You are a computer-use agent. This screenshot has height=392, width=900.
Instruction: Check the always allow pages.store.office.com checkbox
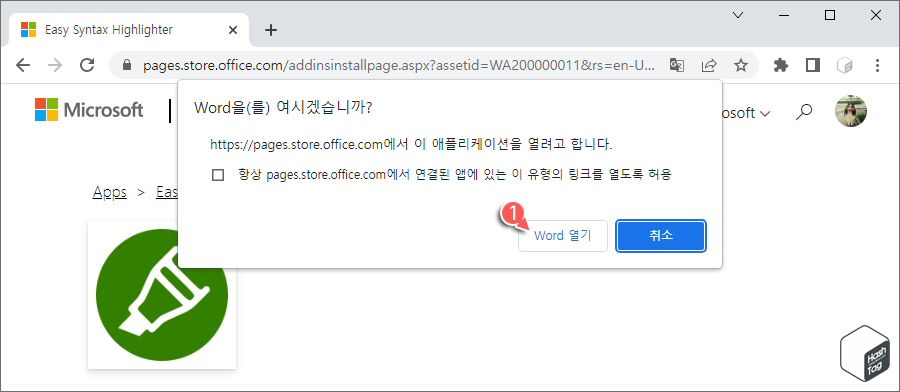218,175
